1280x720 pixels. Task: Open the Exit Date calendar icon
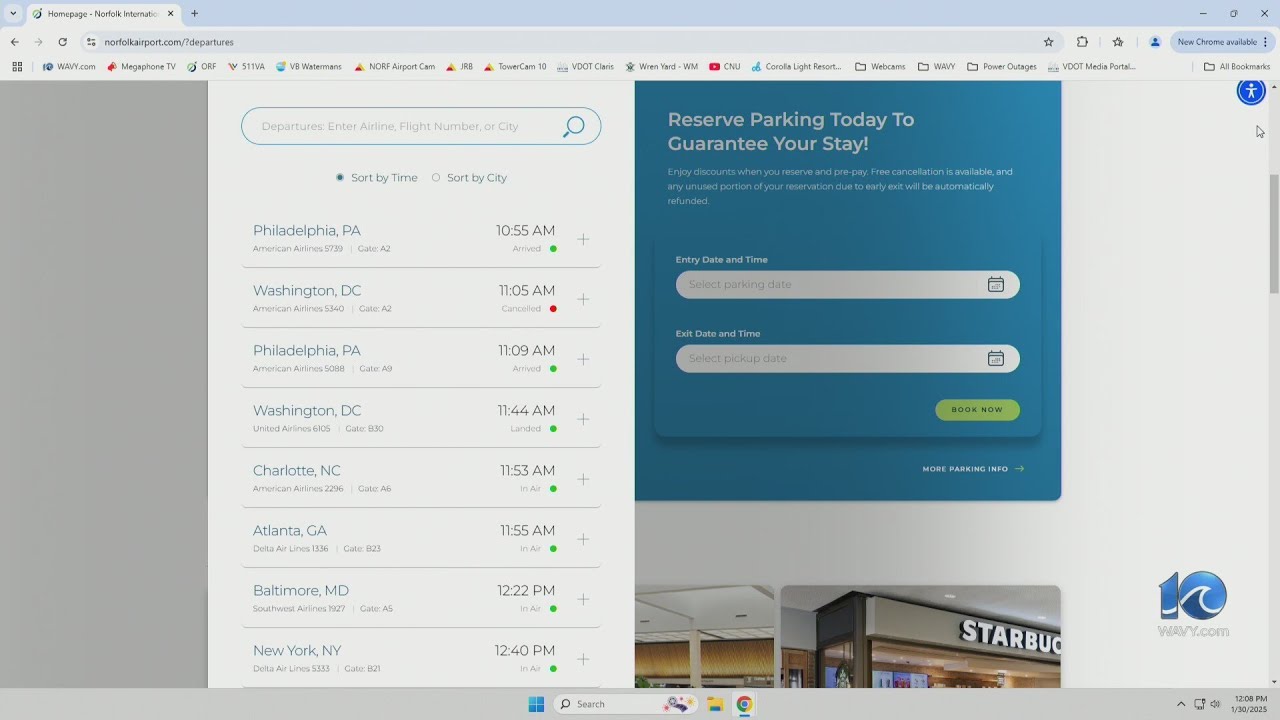click(996, 358)
